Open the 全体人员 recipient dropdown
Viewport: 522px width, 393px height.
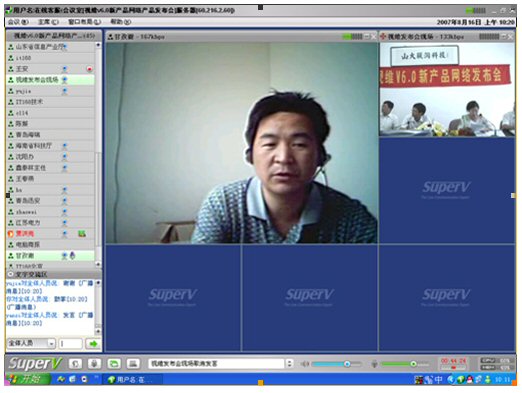(31, 343)
